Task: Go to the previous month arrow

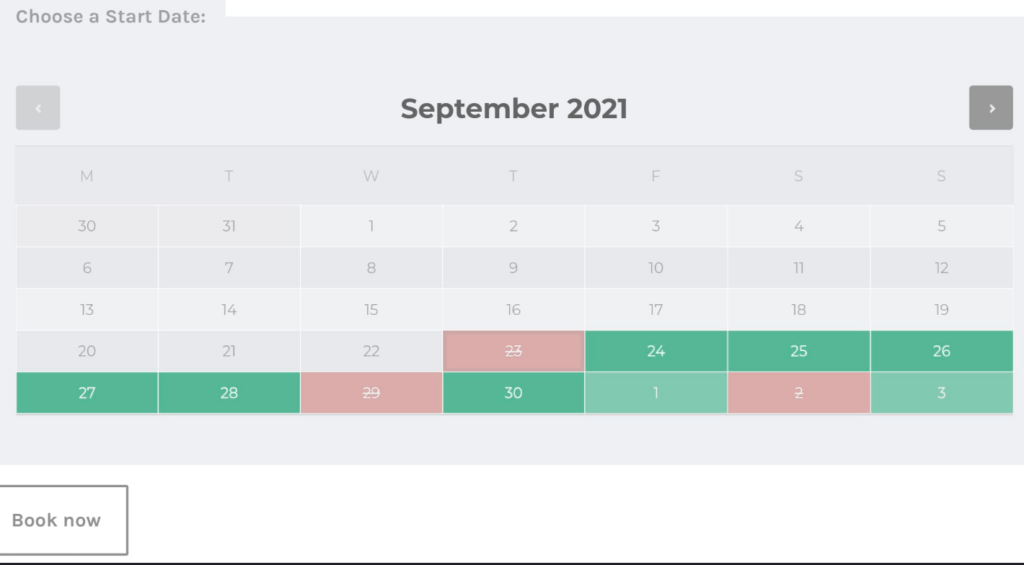Action: [x=38, y=108]
